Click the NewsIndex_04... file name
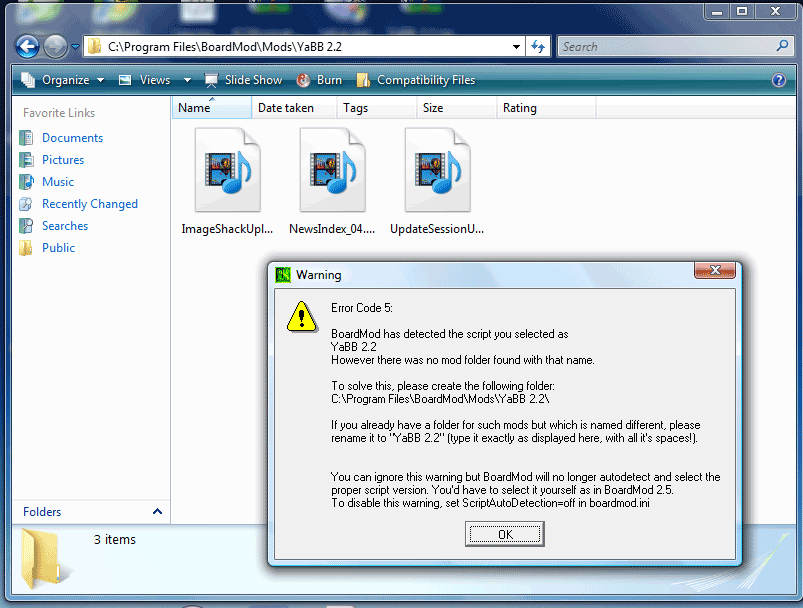This screenshot has height=608, width=803. pos(332,229)
